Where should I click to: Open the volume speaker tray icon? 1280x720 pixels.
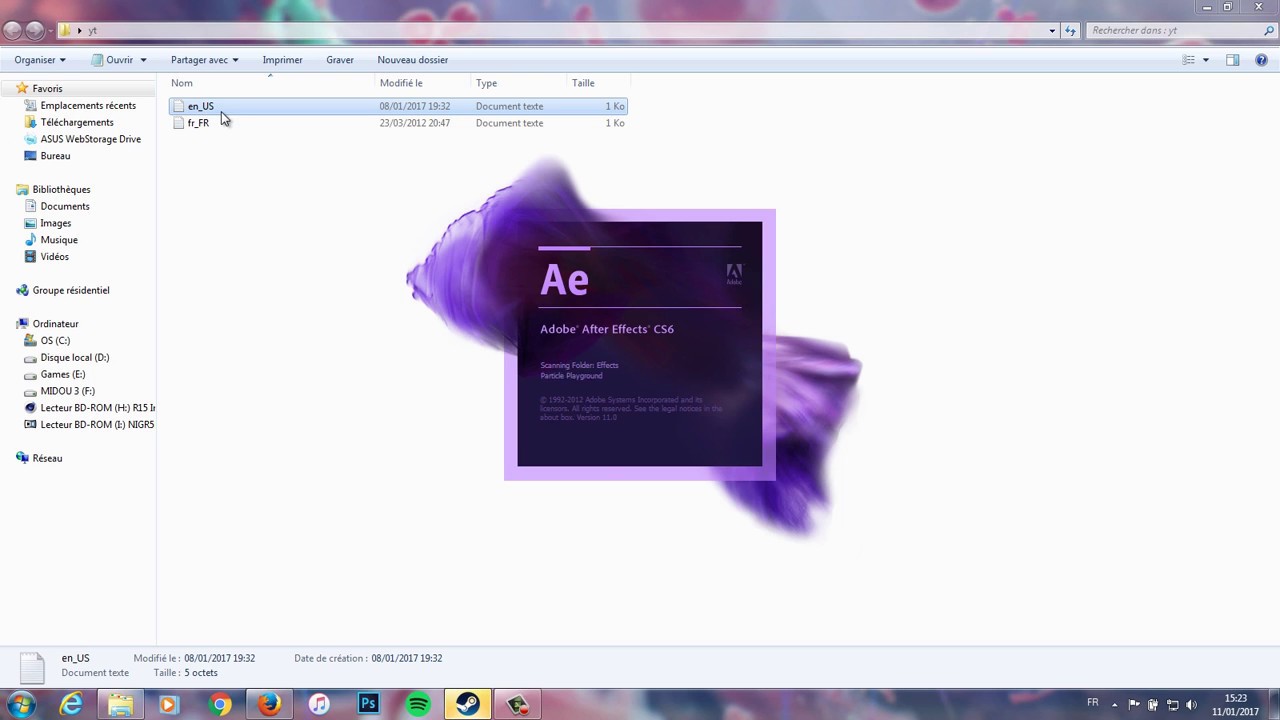1191,705
